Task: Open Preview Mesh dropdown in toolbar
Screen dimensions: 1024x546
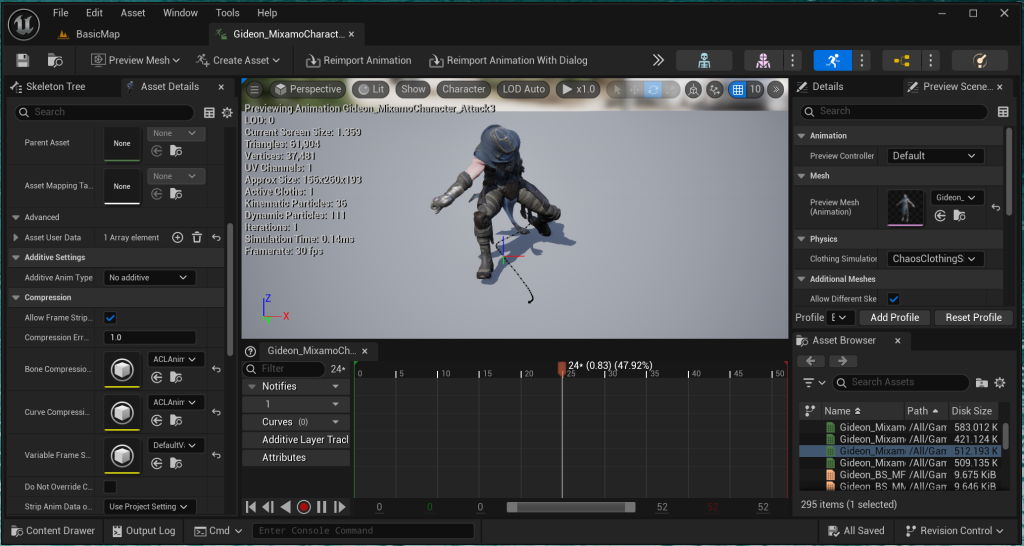Action: (x=135, y=60)
